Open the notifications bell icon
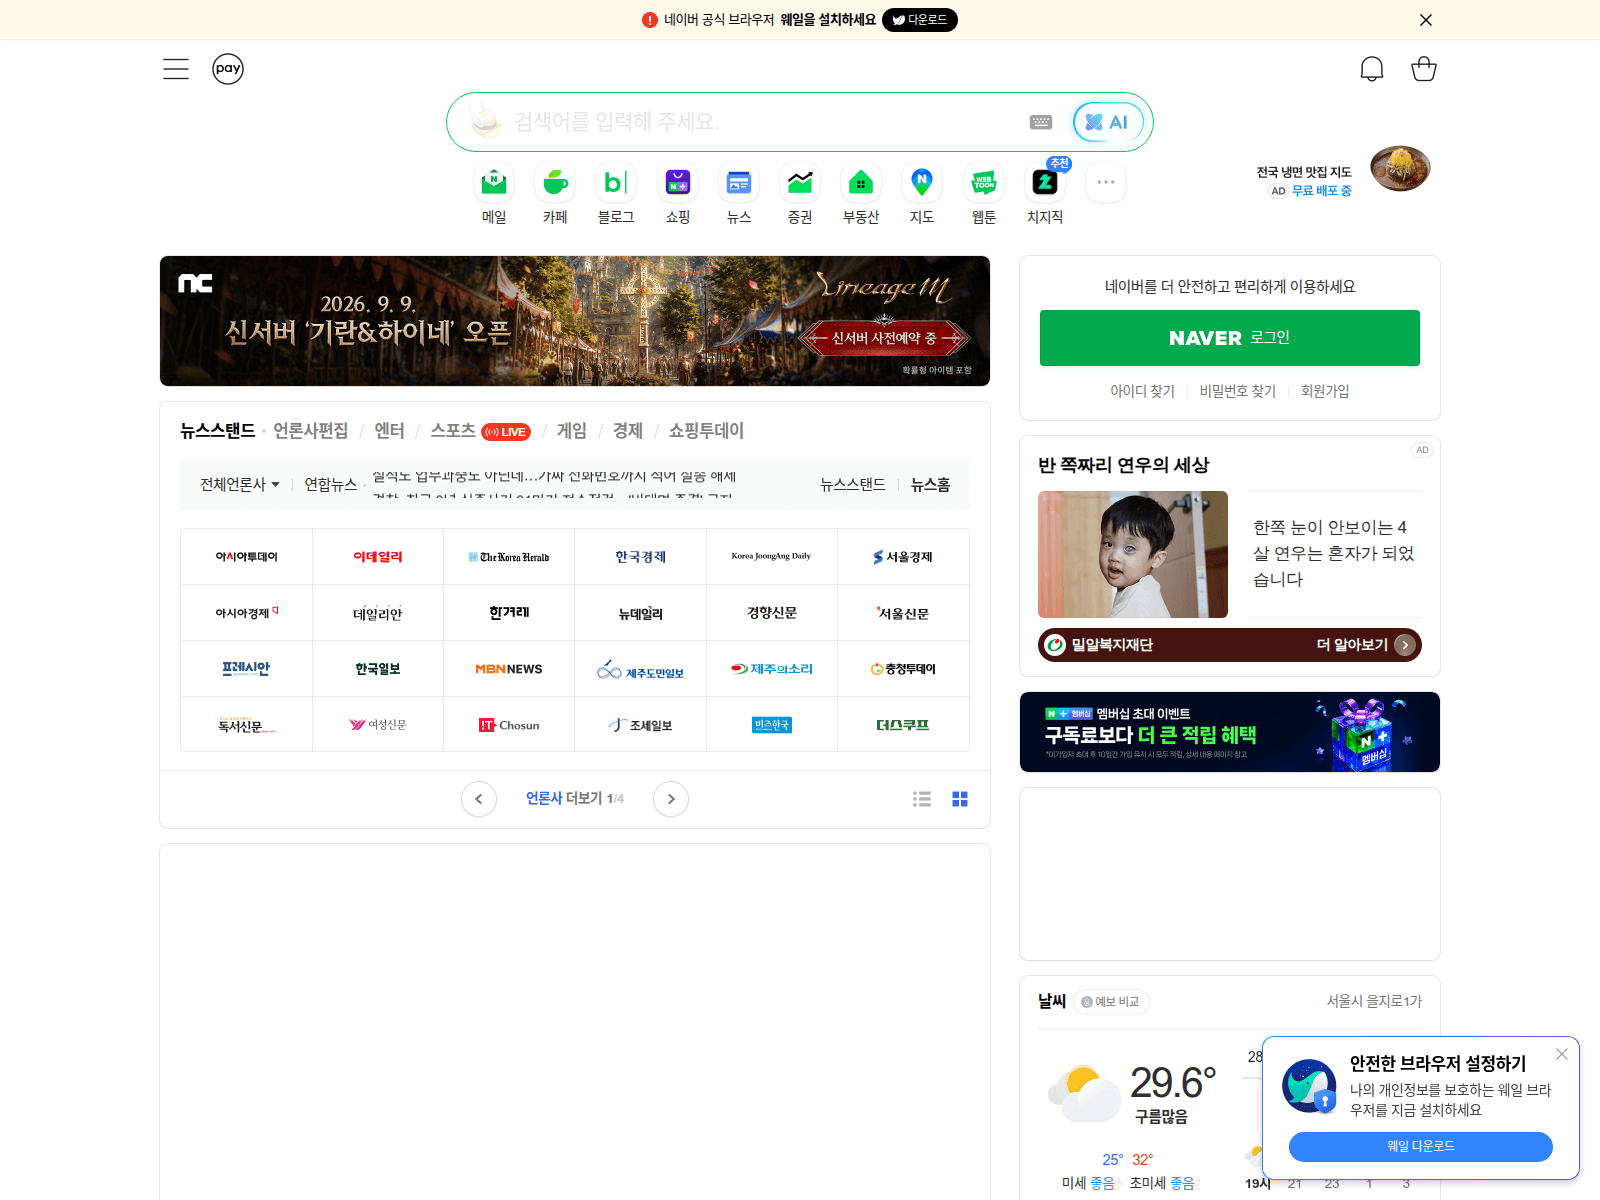 (x=1372, y=69)
